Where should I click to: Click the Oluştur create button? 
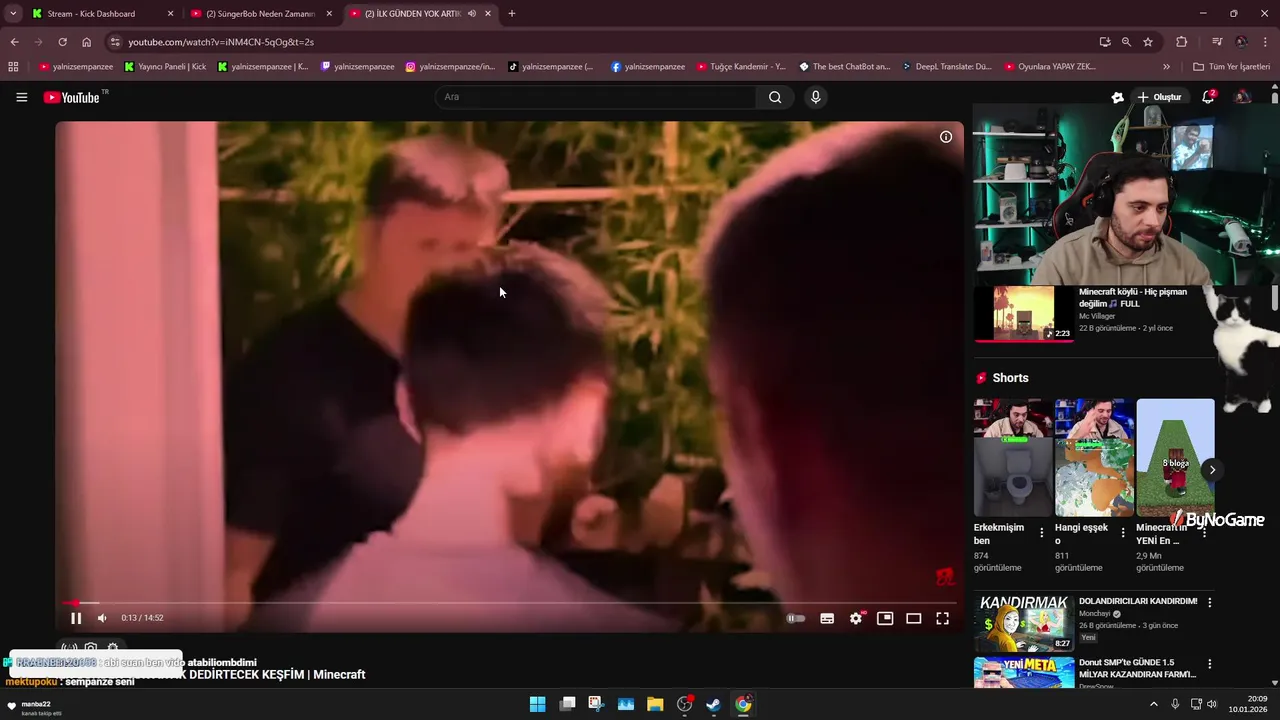click(1159, 97)
